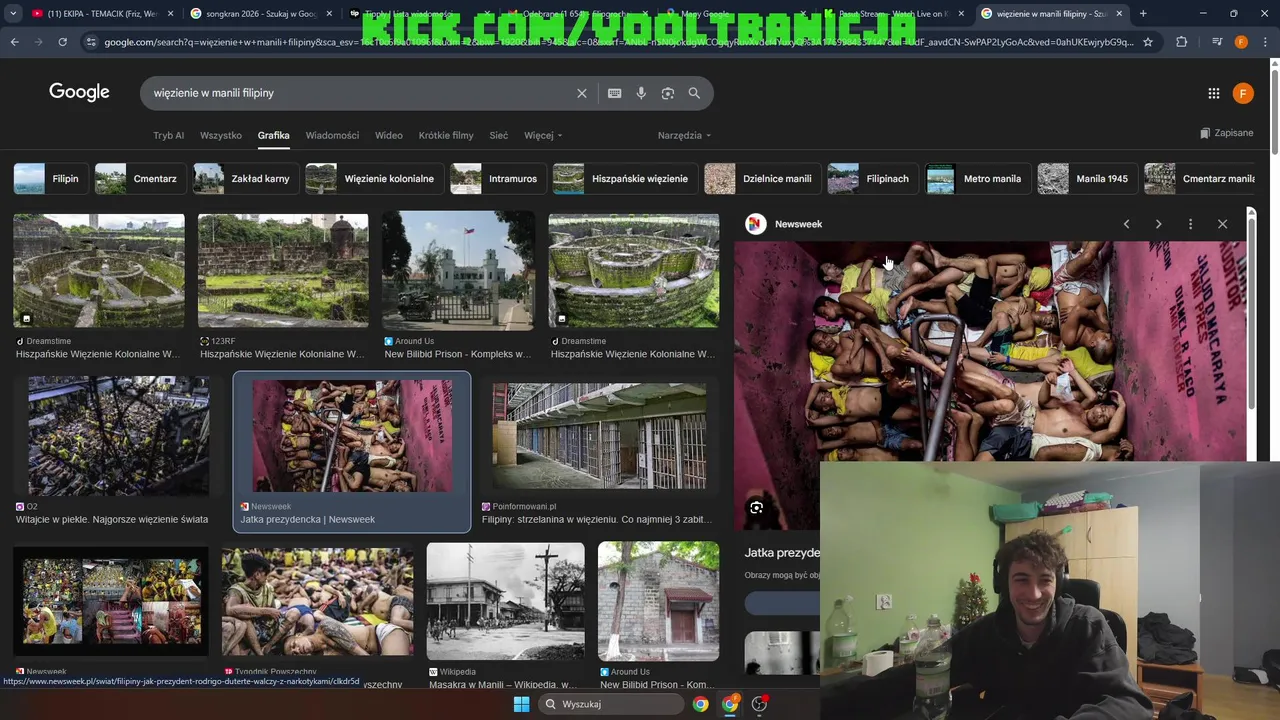The height and width of the screenshot is (720, 1280).
Task: Switch to the songkran 2026 browser tab
Action: pos(261,14)
